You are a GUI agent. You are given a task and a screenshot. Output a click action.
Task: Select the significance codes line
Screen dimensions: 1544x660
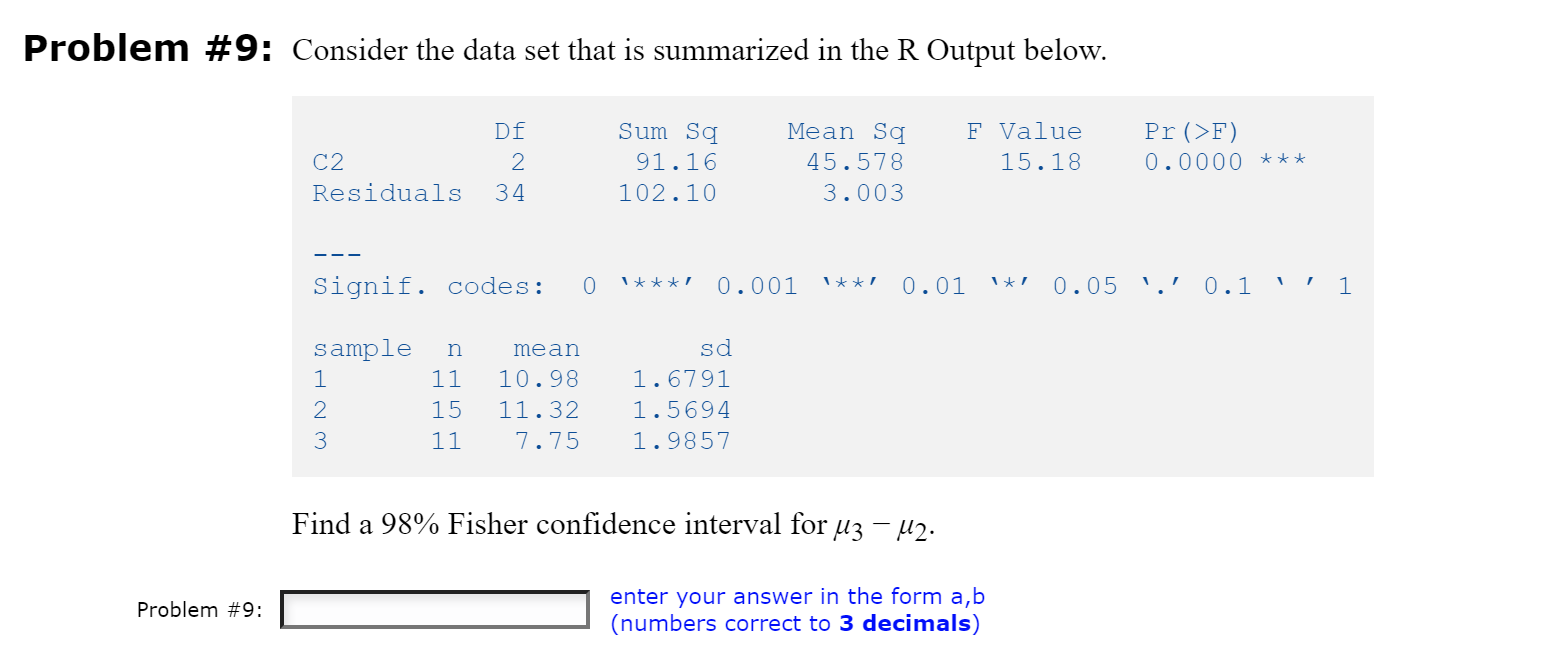(830, 285)
